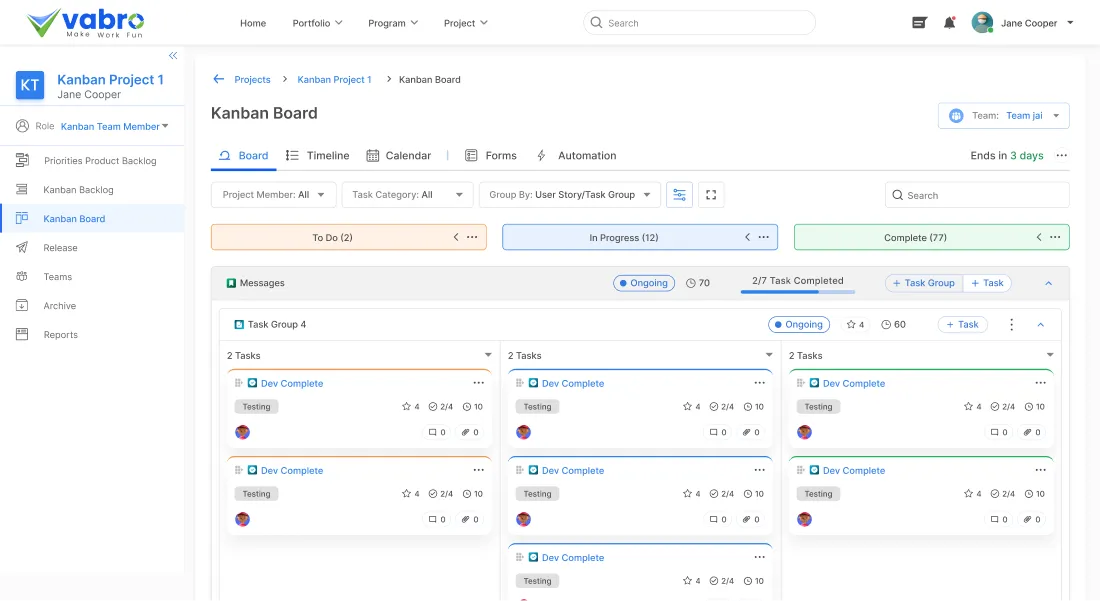Open Task Group 4 vertical dots menu
The height and width of the screenshot is (601, 1100).
point(1011,325)
